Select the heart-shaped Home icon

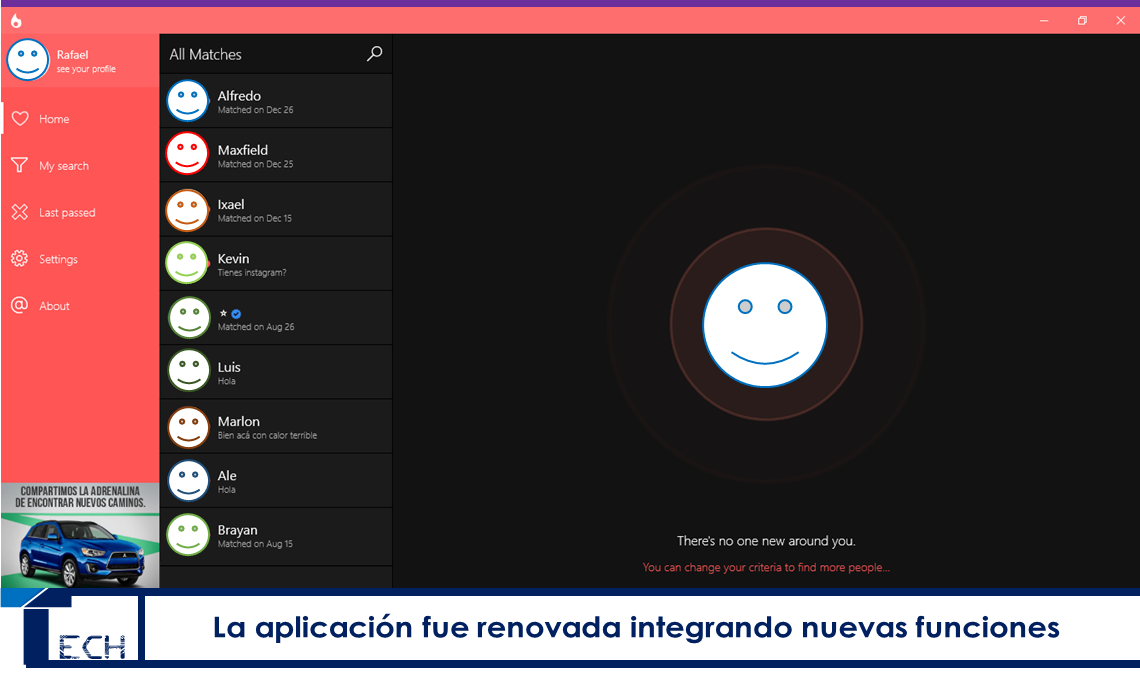20,118
